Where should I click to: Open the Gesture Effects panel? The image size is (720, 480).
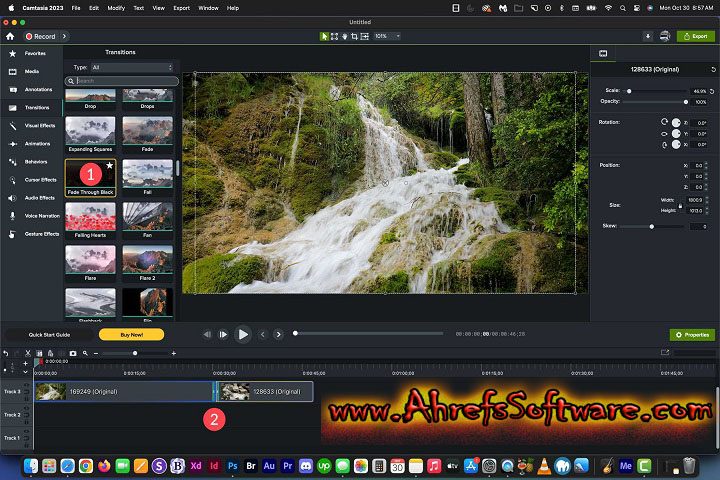coord(31,234)
